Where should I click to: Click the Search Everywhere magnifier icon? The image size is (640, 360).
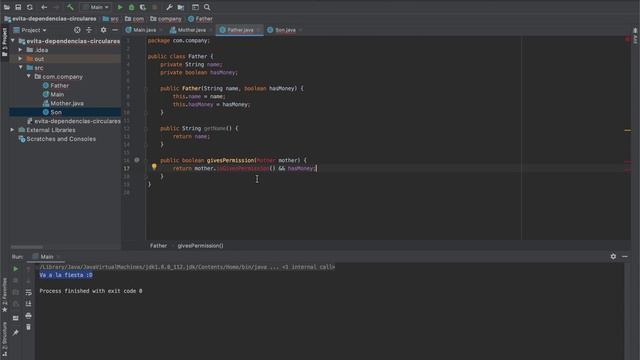pyautogui.click(x=207, y=7)
